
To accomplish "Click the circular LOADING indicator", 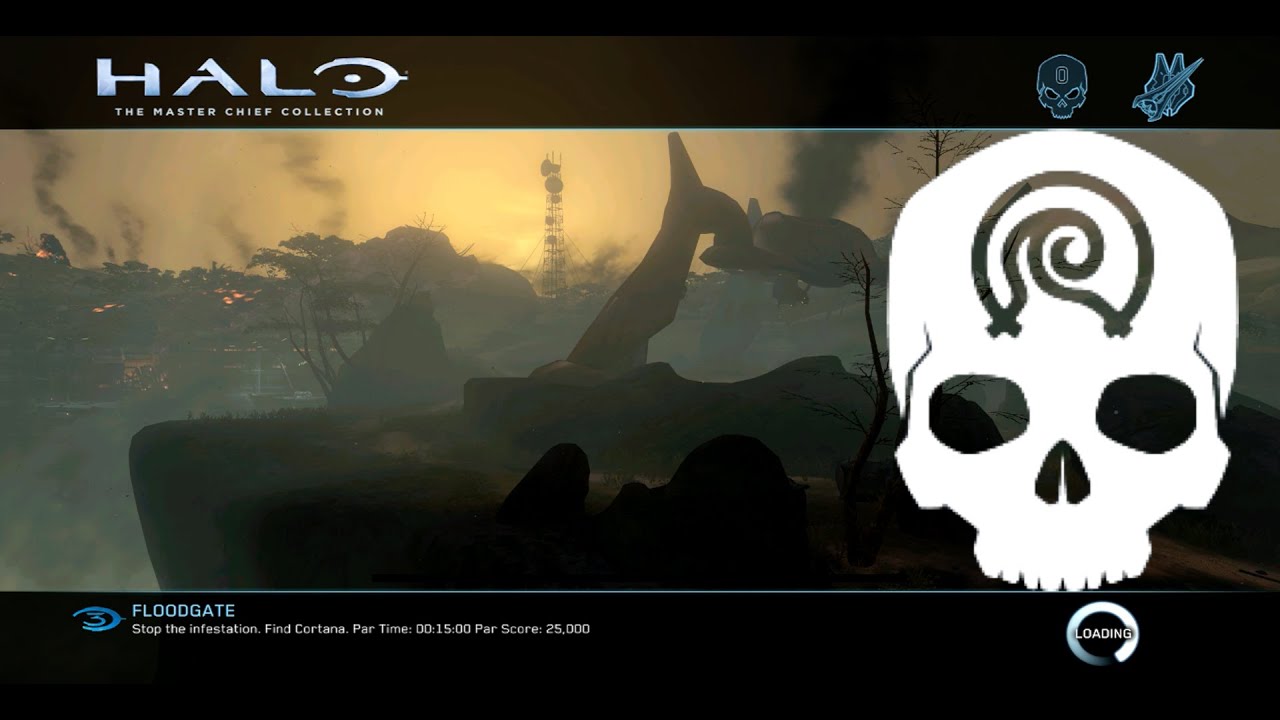I will 1102,633.
